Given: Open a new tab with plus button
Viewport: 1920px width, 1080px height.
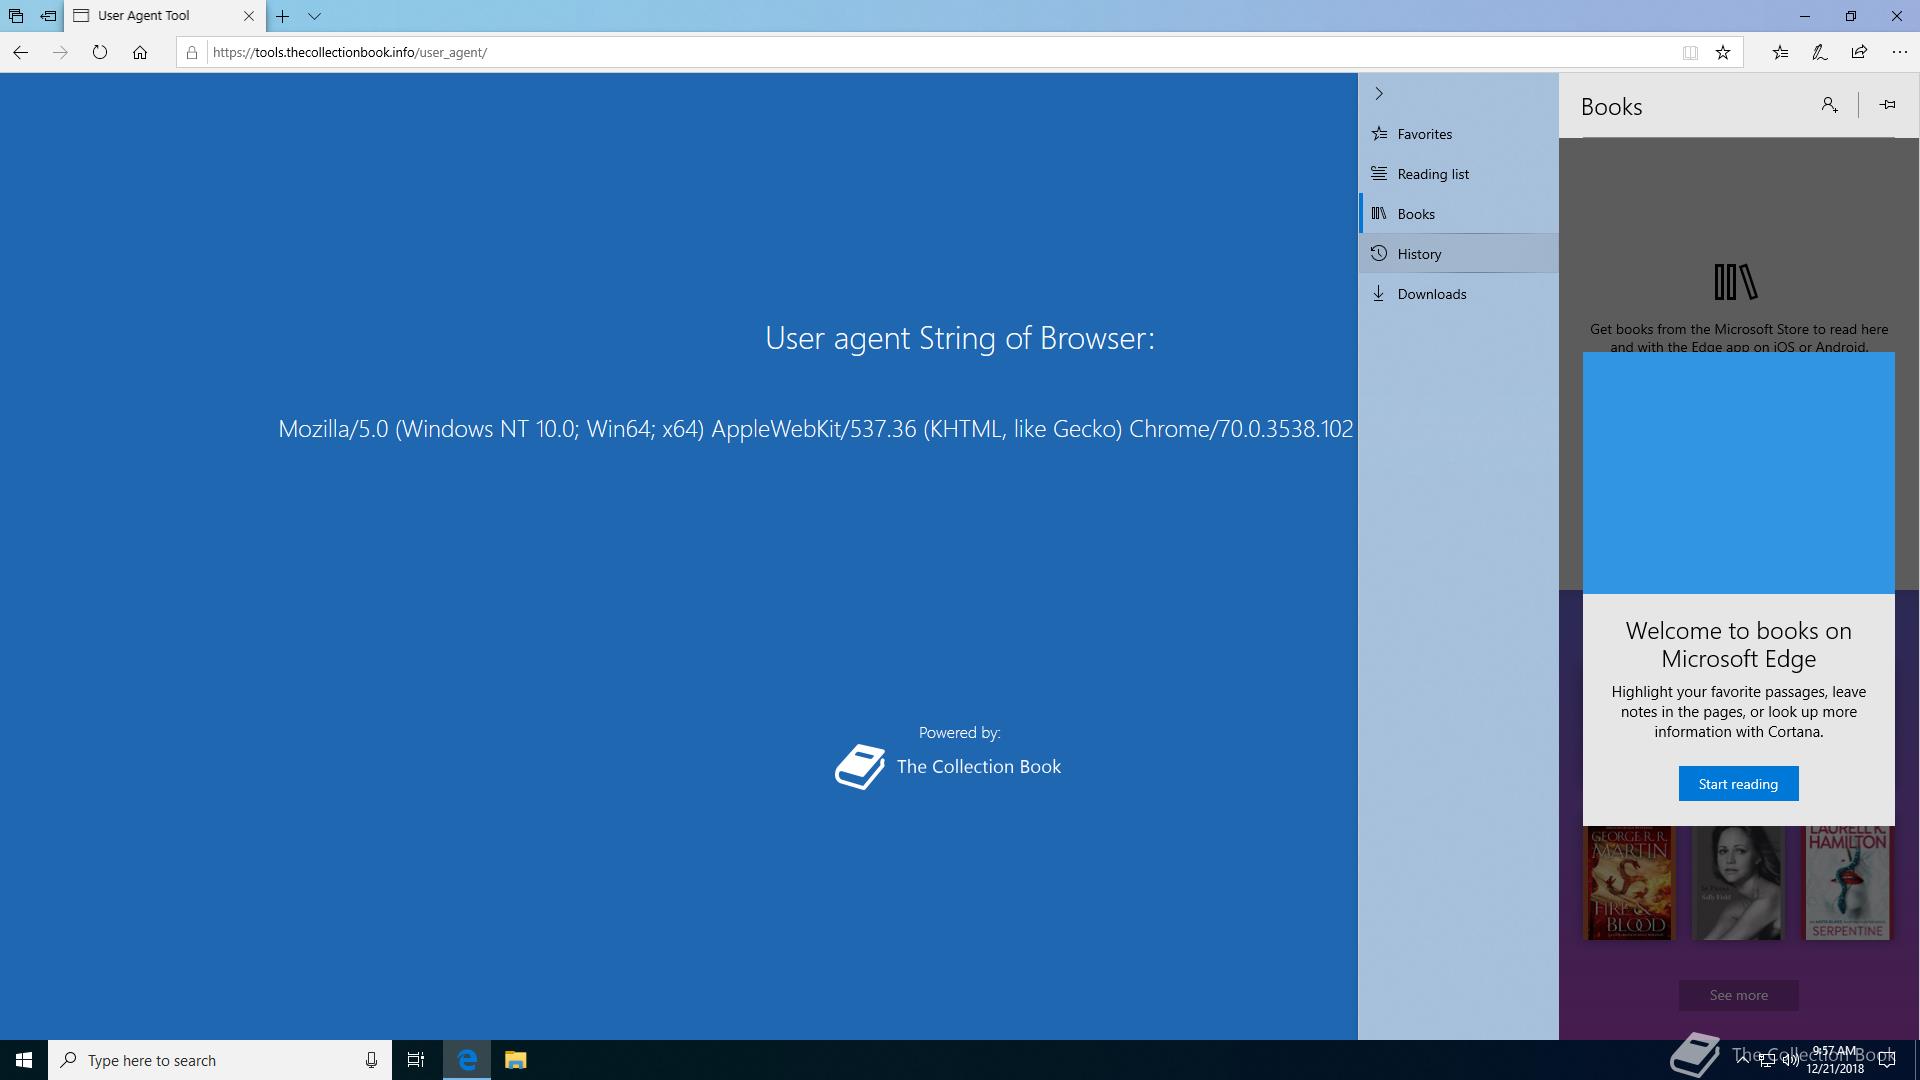Looking at the screenshot, I should (x=283, y=16).
